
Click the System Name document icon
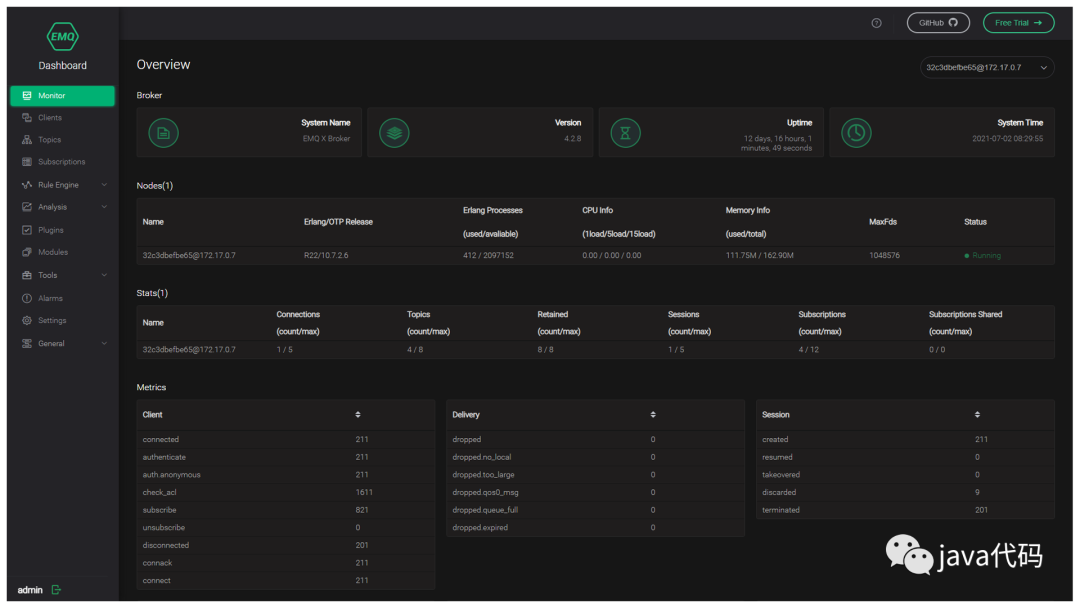click(163, 133)
